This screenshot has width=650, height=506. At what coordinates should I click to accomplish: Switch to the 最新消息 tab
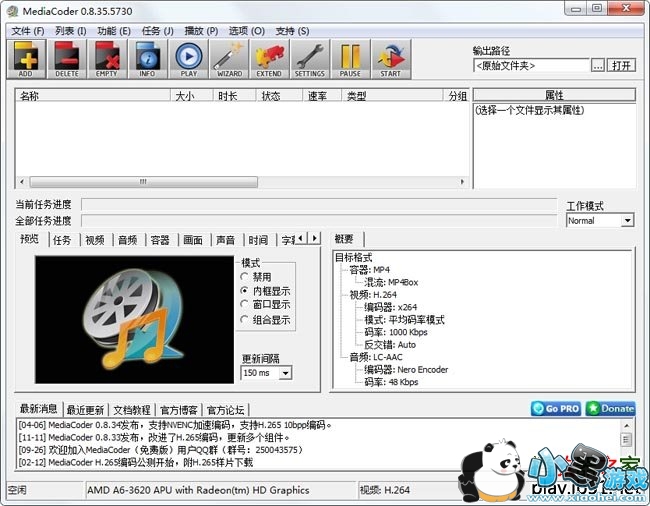coord(39,409)
